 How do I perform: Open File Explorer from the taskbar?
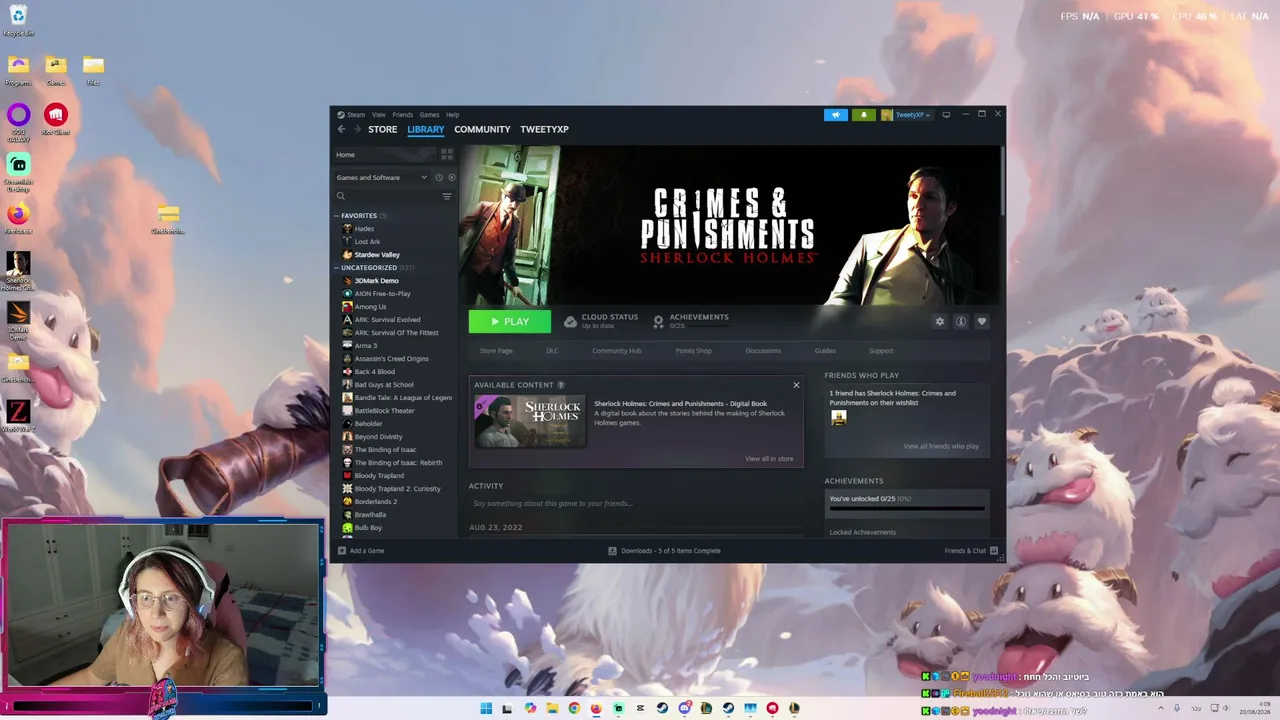click(x=552, y=708)
